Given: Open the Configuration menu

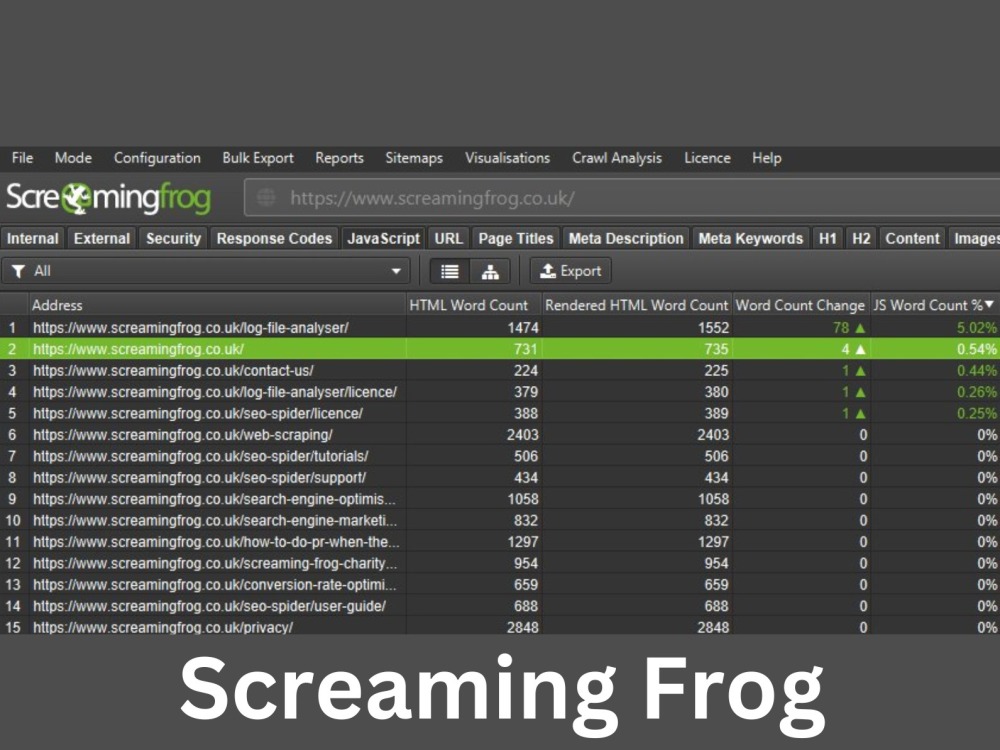Looking at the screenshot, I should tap(157, 158).
